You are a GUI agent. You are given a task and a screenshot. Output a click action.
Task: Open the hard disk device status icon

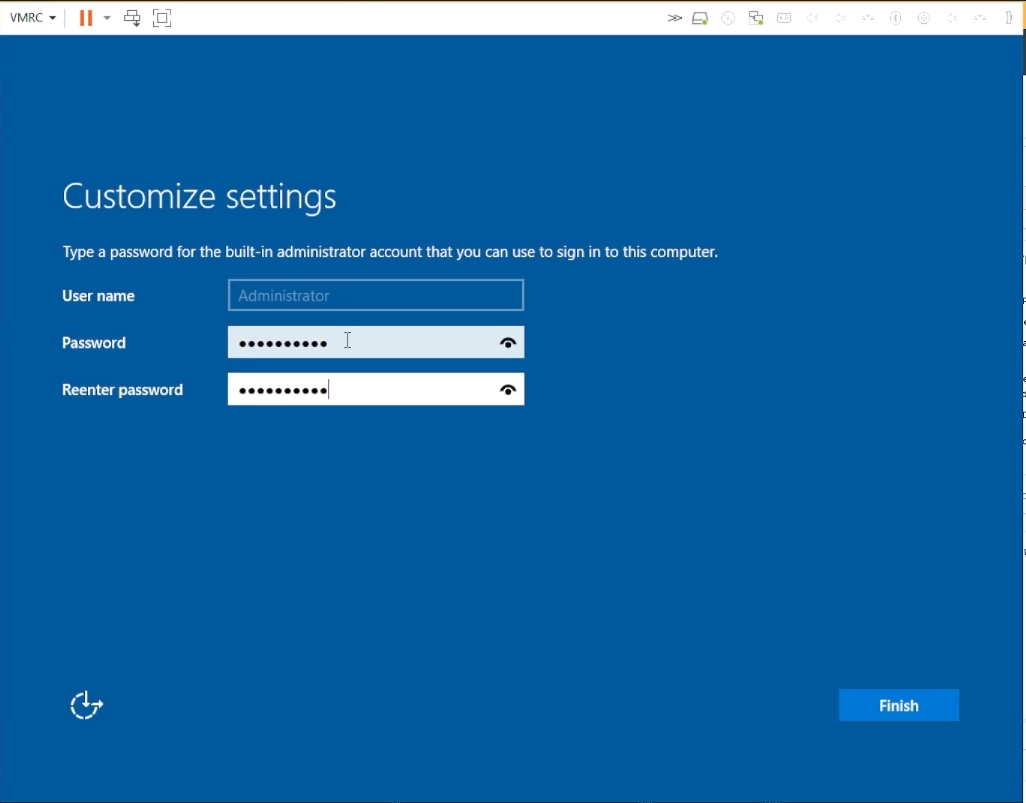click(699, 17)
